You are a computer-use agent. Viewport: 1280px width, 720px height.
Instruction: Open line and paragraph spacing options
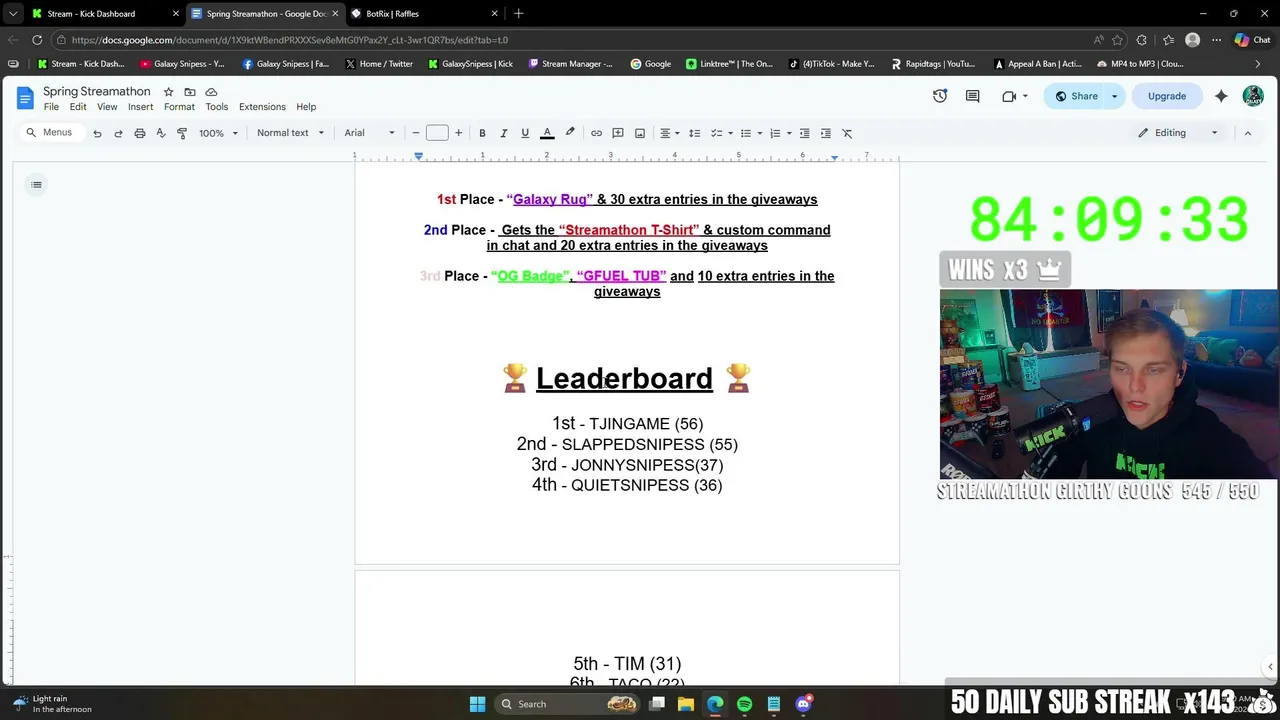click(x=694, y=133)
